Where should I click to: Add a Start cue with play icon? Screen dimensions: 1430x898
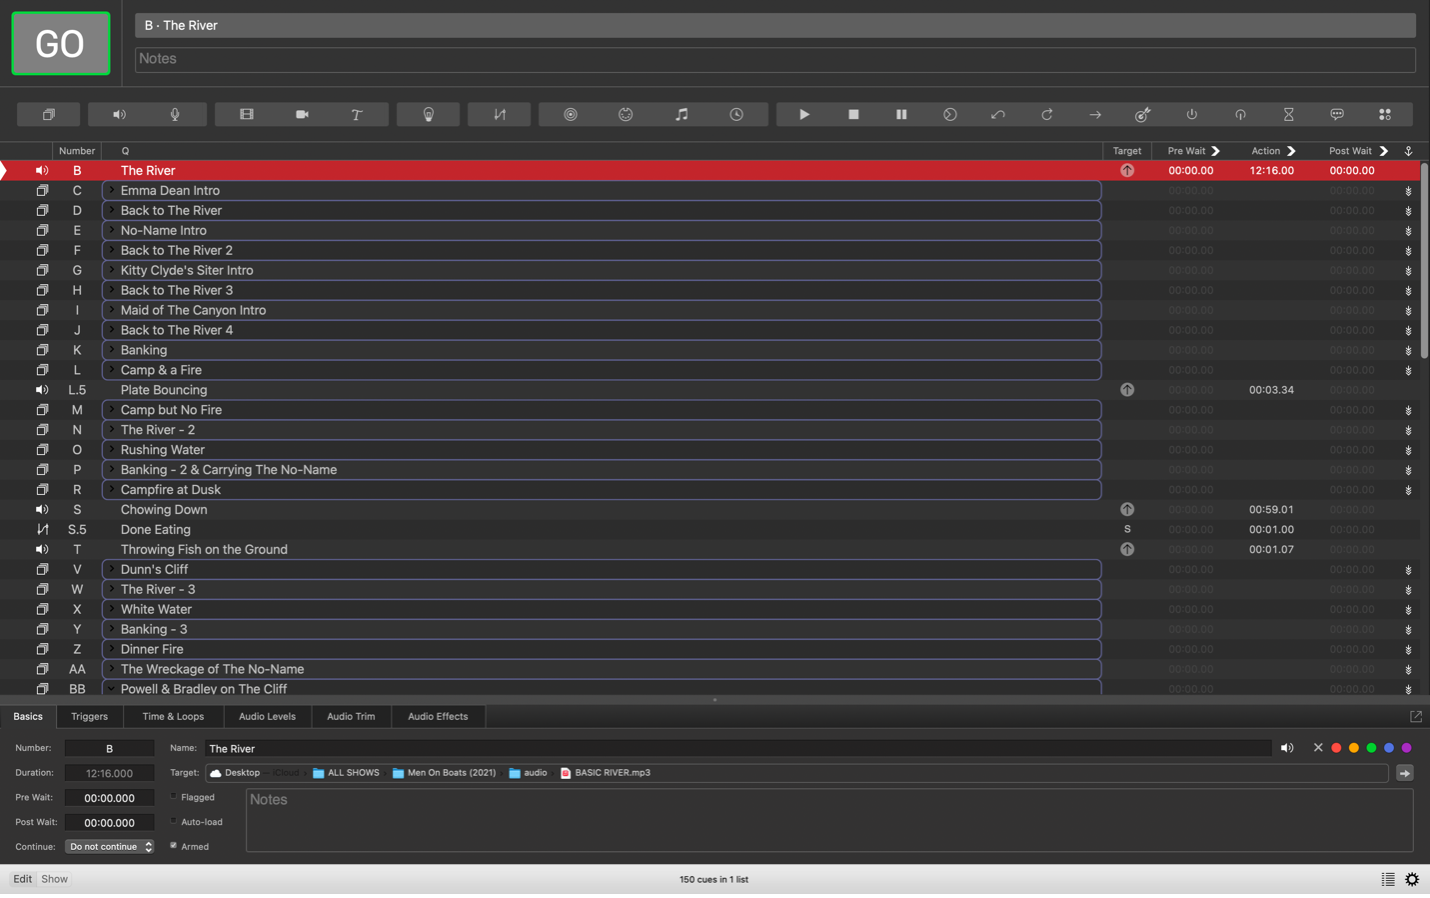pos(804,115)
